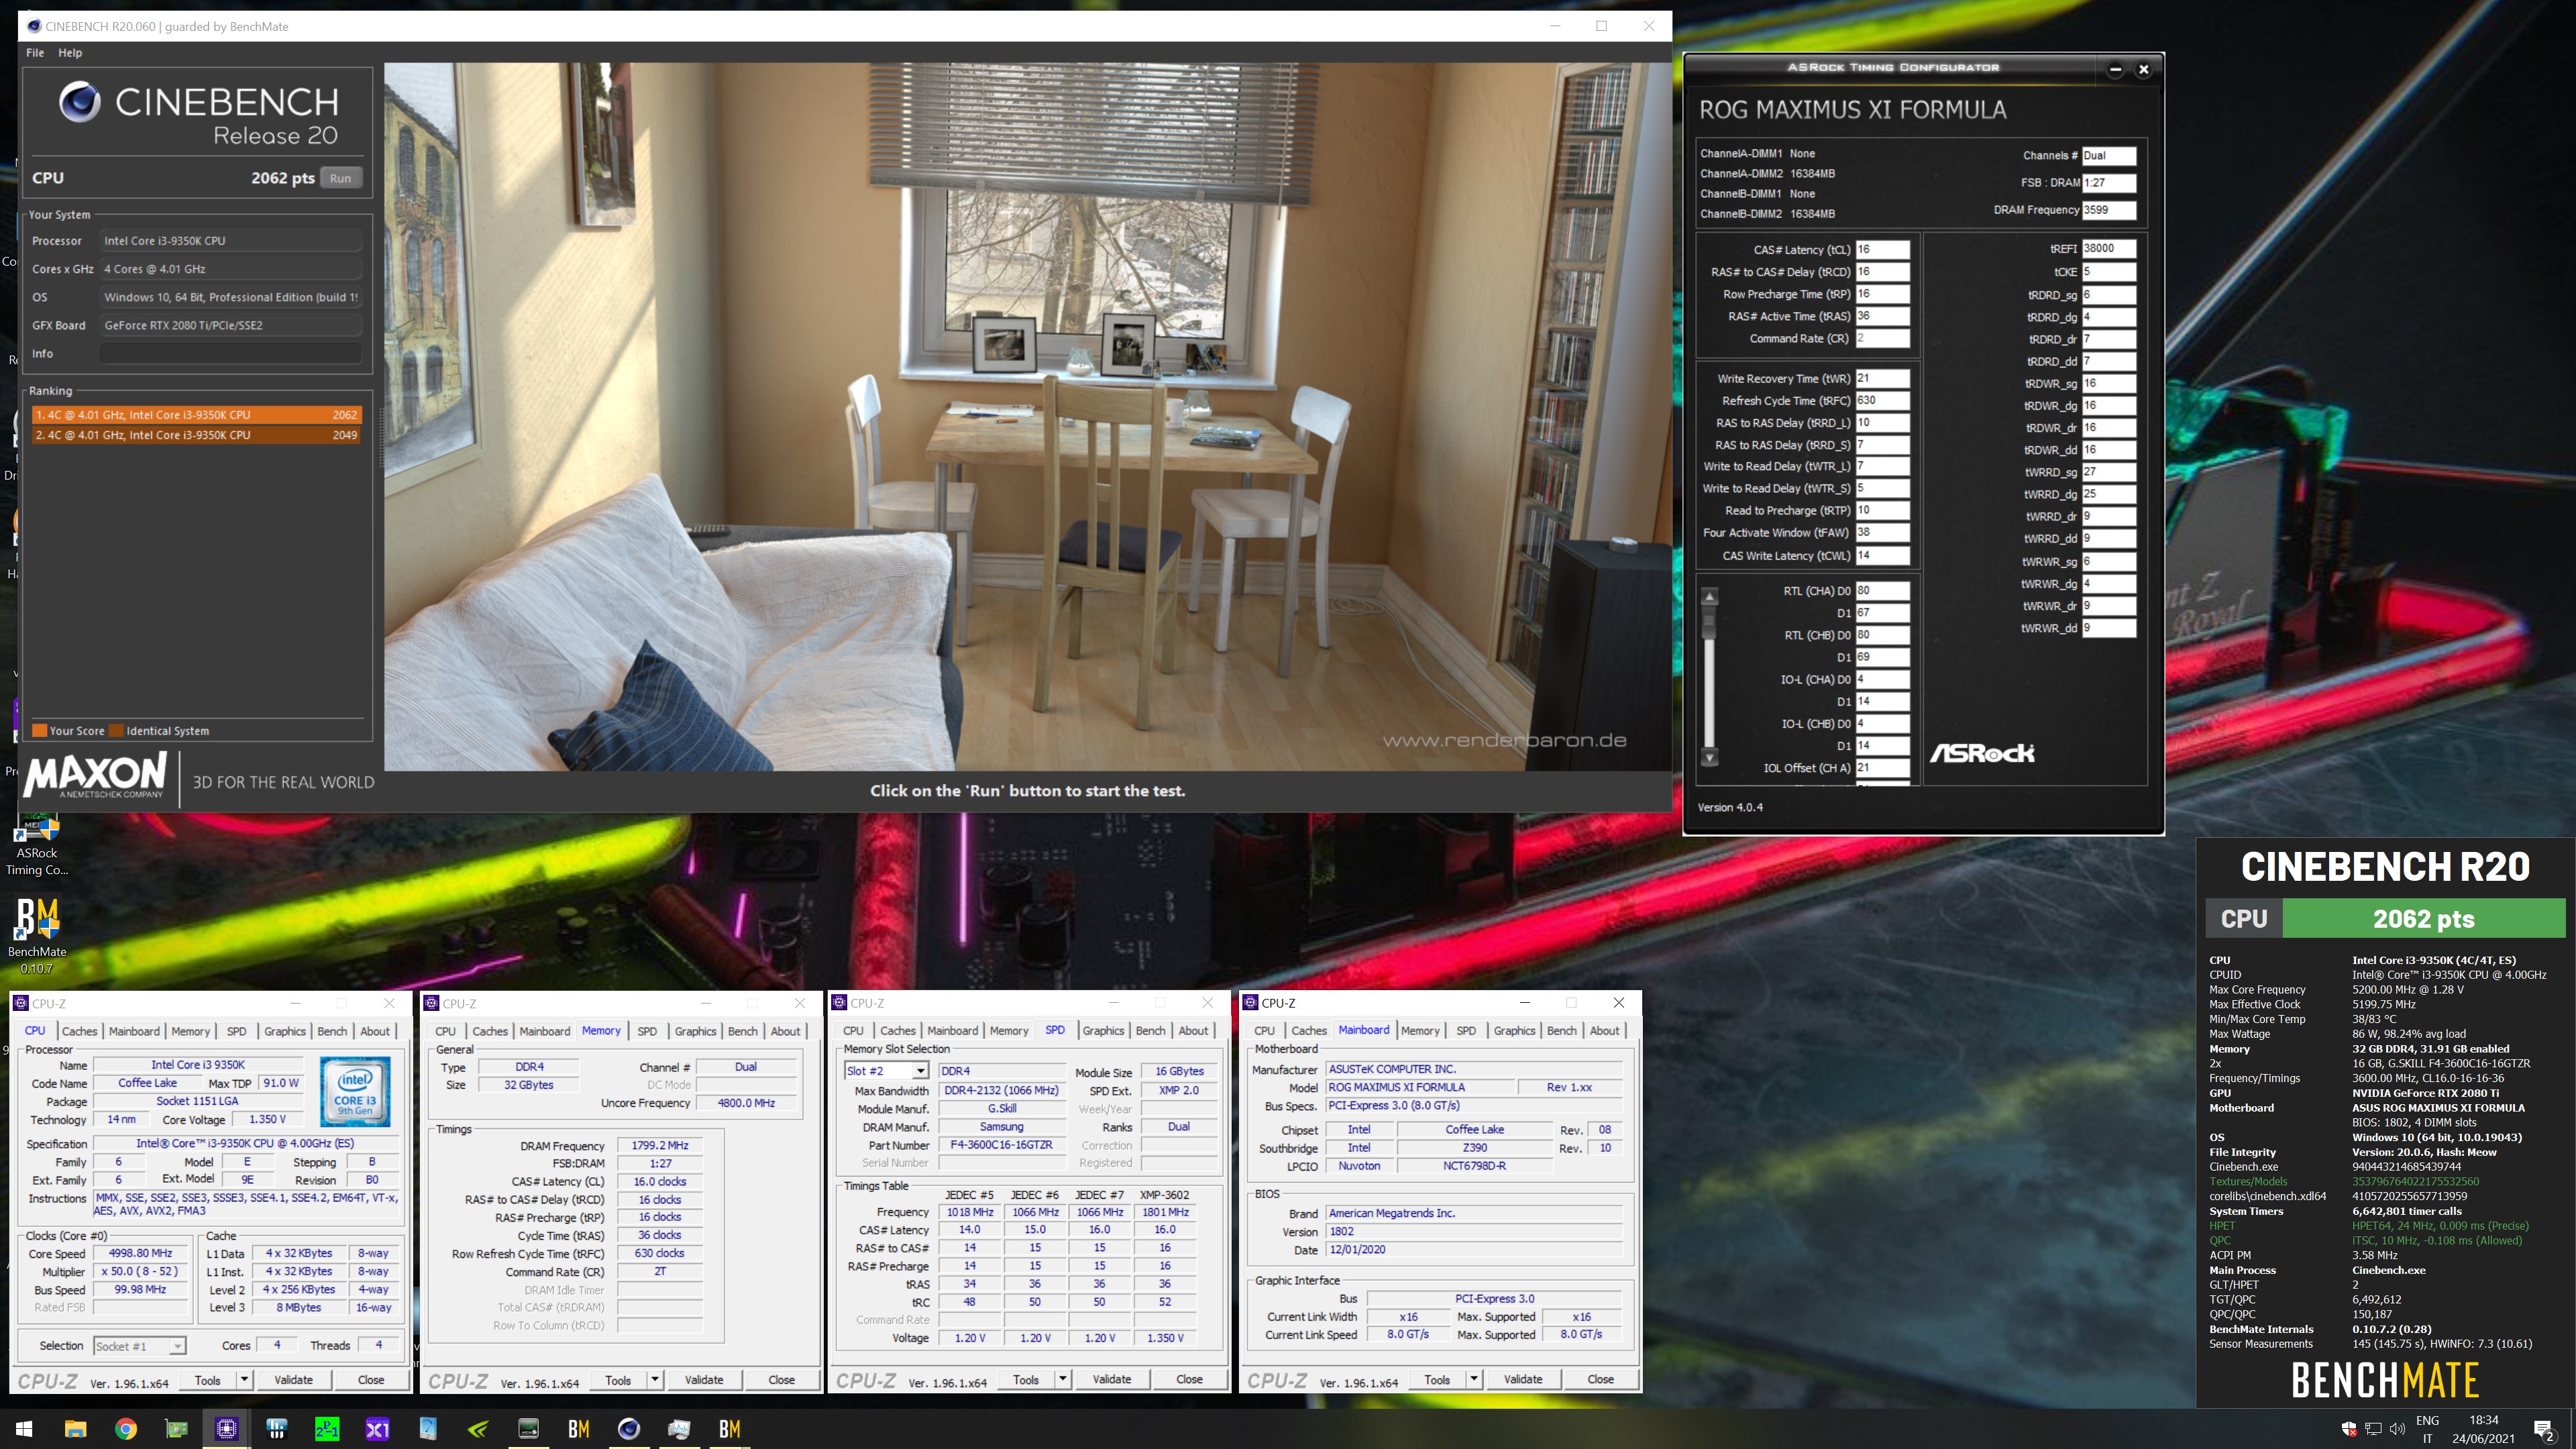Click scroll-up arrow in ASRock Timing Configurator
Image resolution: width=2576 pixels, height=1449 pixels.
pos(1710,597)
